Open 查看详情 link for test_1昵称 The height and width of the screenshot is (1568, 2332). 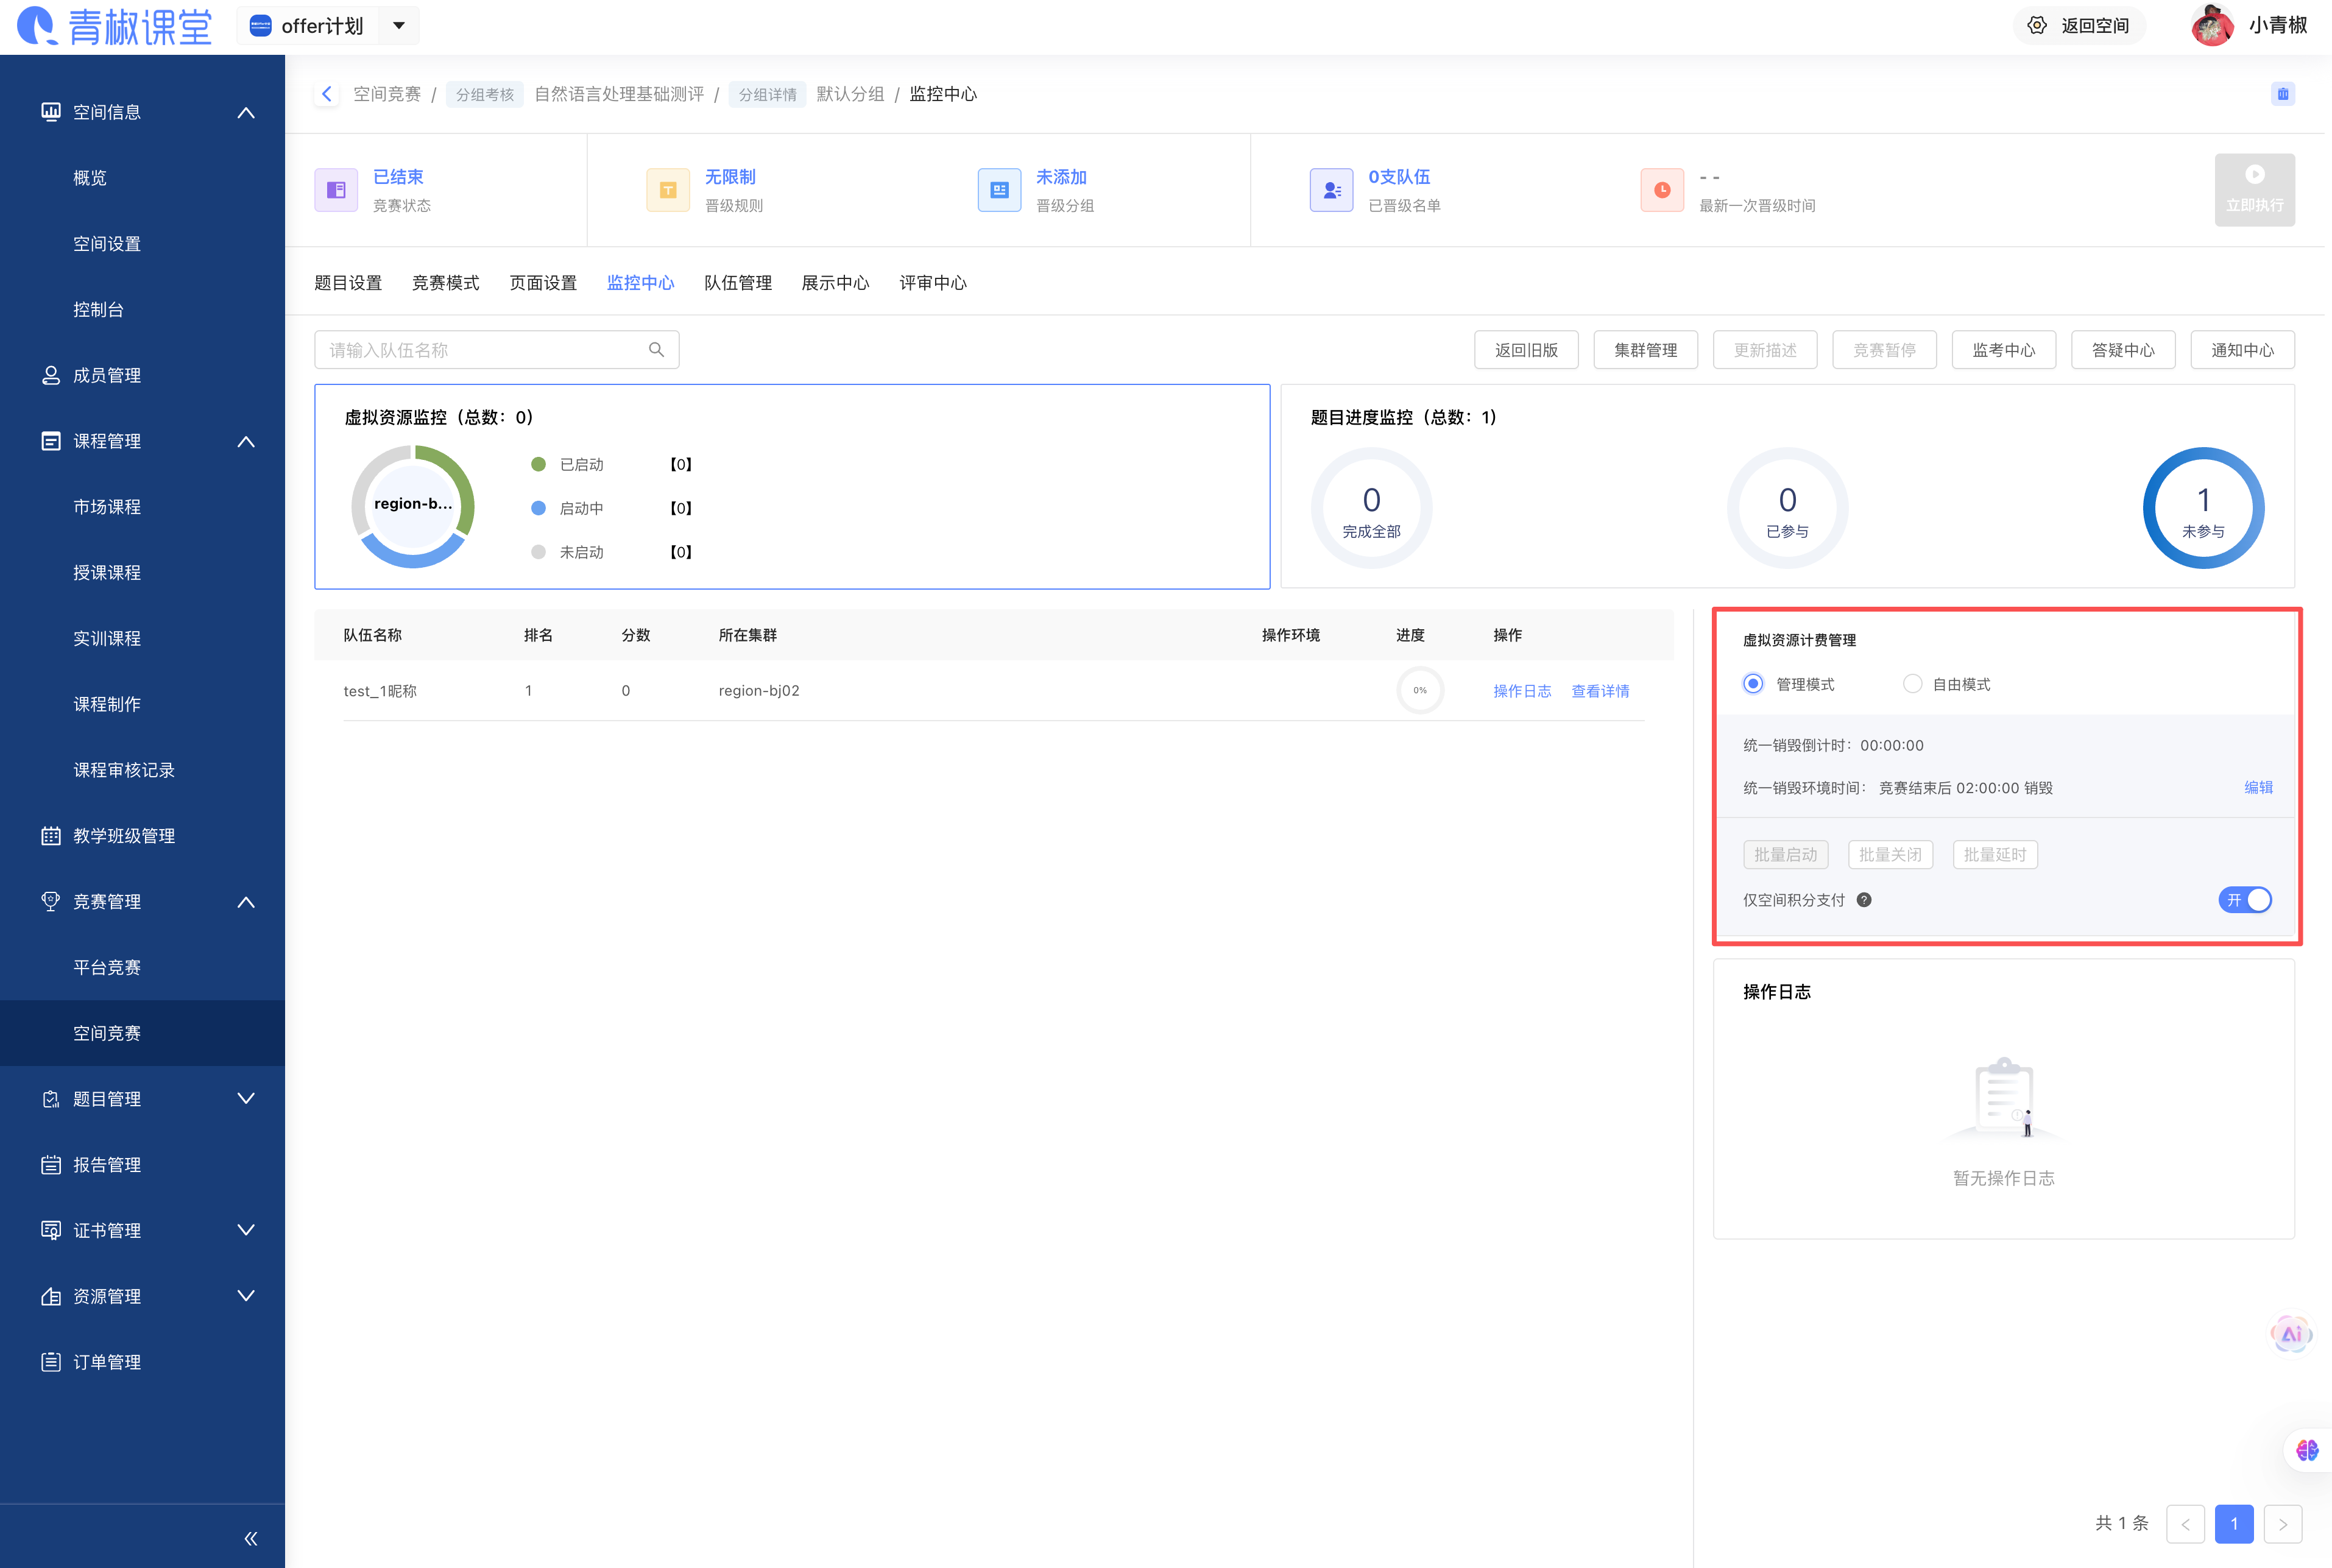[x=1600, y=691]
